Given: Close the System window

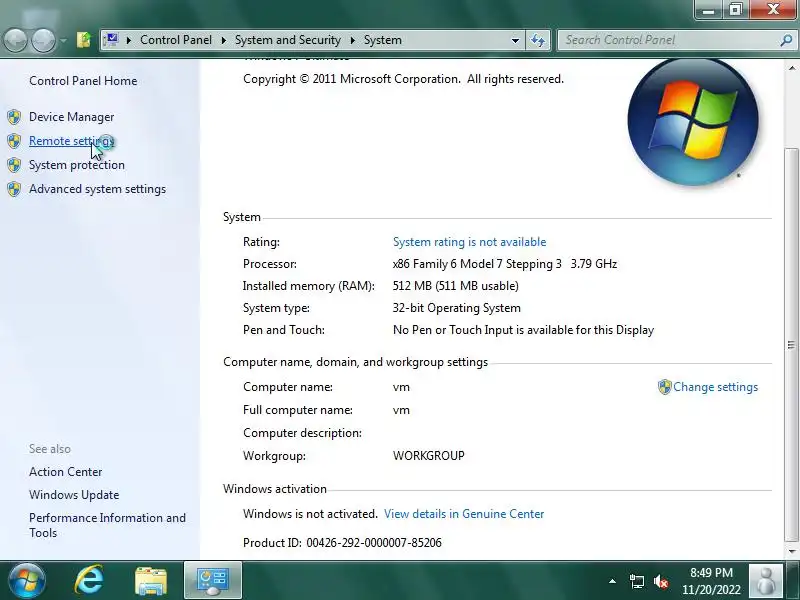Looking at the screenshot, I should [773, 9].
